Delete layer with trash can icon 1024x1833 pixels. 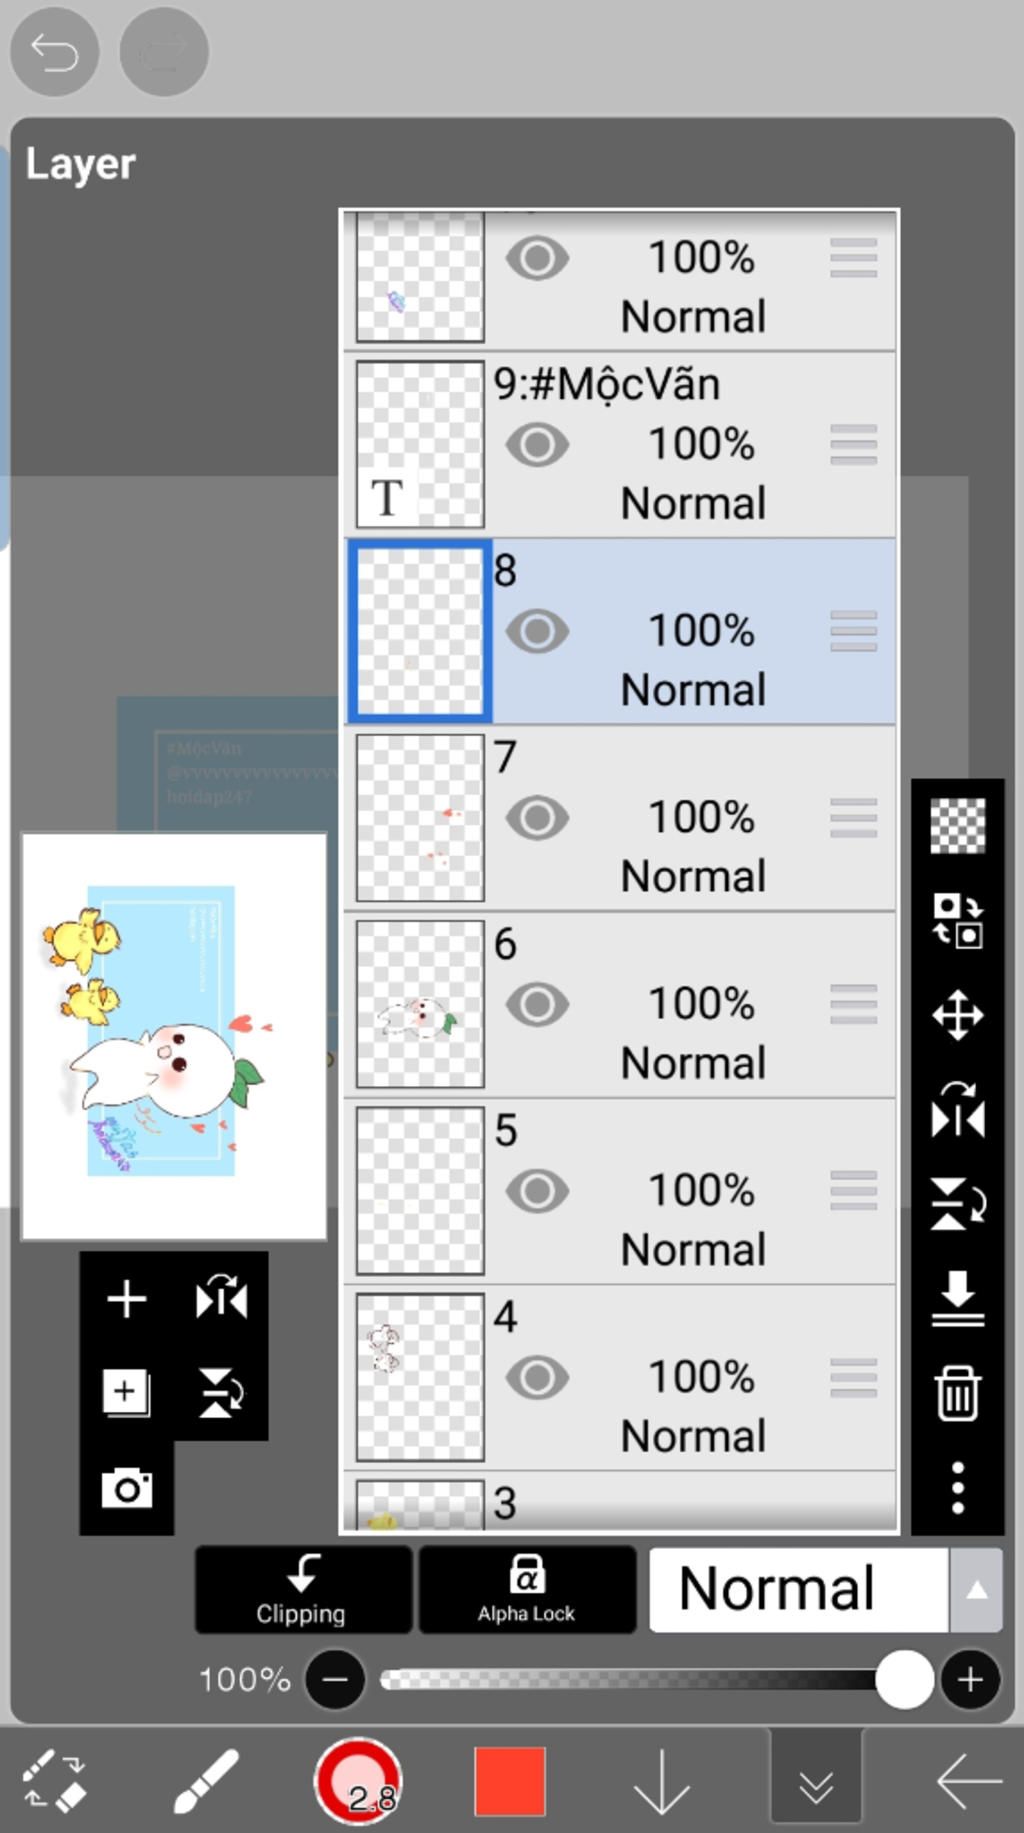pyautogui.click(x=957, y=1392)
